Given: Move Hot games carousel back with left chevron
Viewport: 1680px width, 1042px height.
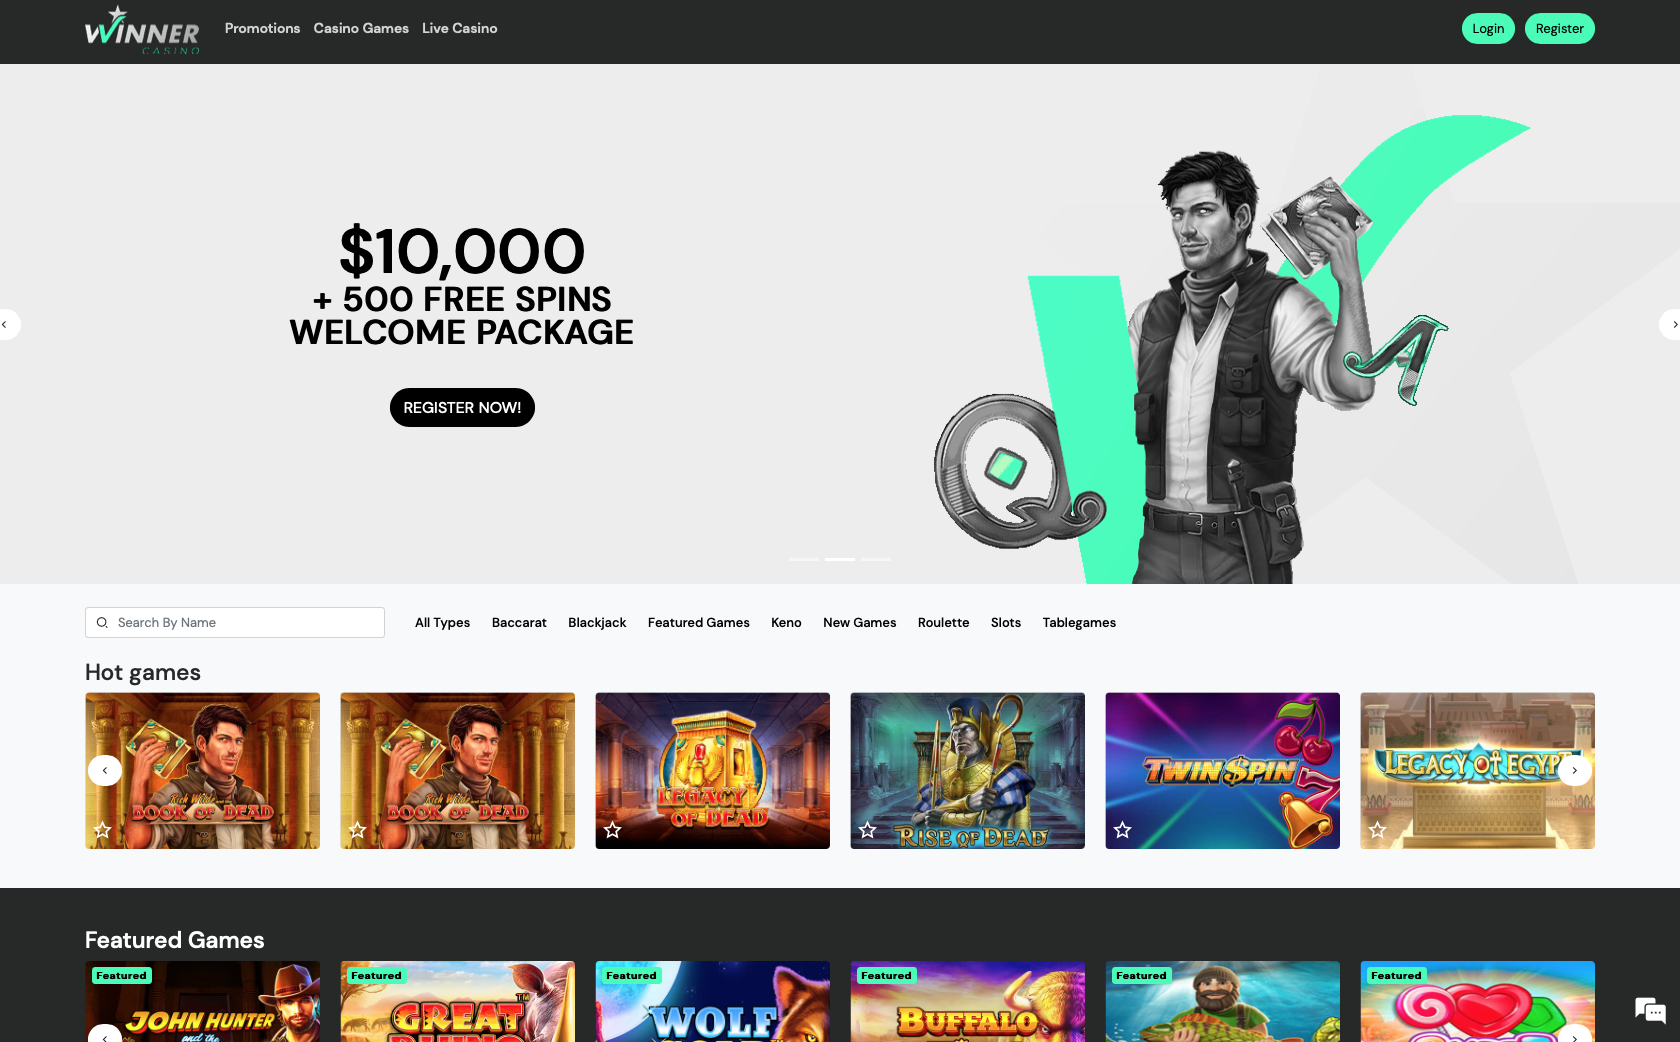Looking at the screenshot, I should click(105, 770).
